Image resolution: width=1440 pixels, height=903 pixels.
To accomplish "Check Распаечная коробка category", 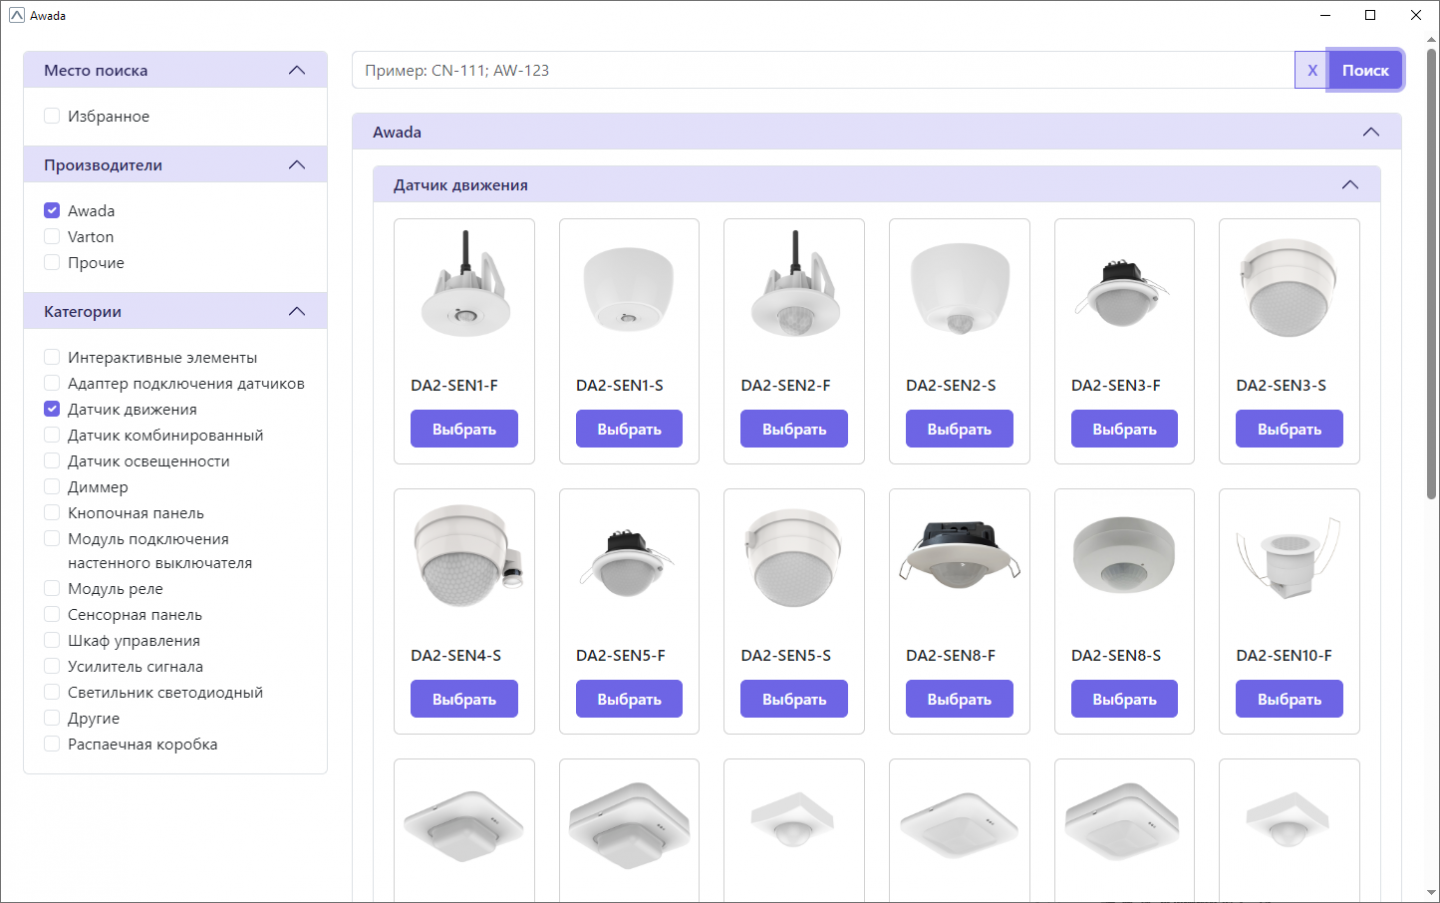I will pyautogui.click(x=52, y=744).
